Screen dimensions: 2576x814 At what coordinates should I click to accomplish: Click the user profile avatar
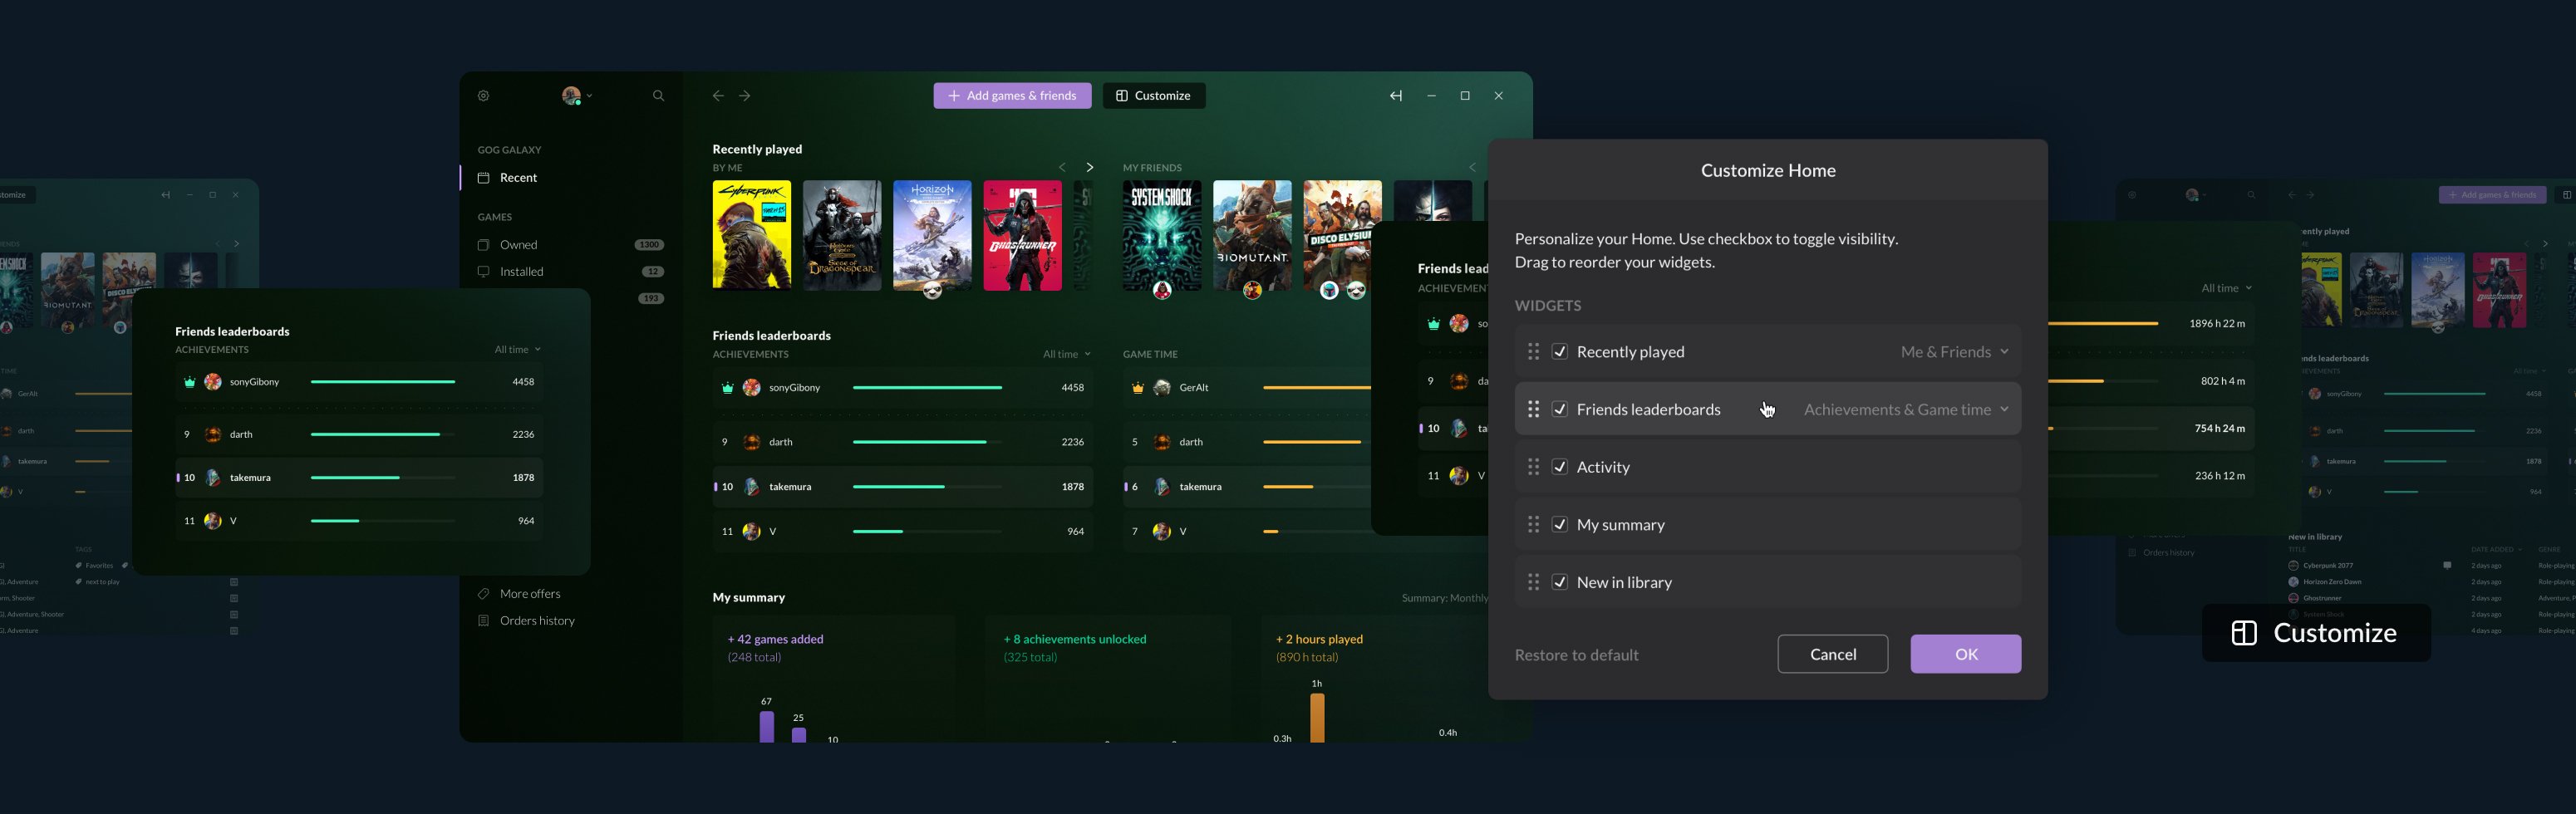pyautogui.click(x=571, y=96)
